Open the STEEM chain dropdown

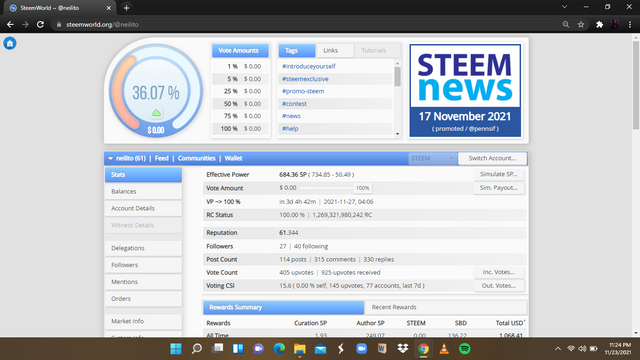point(432,158)
